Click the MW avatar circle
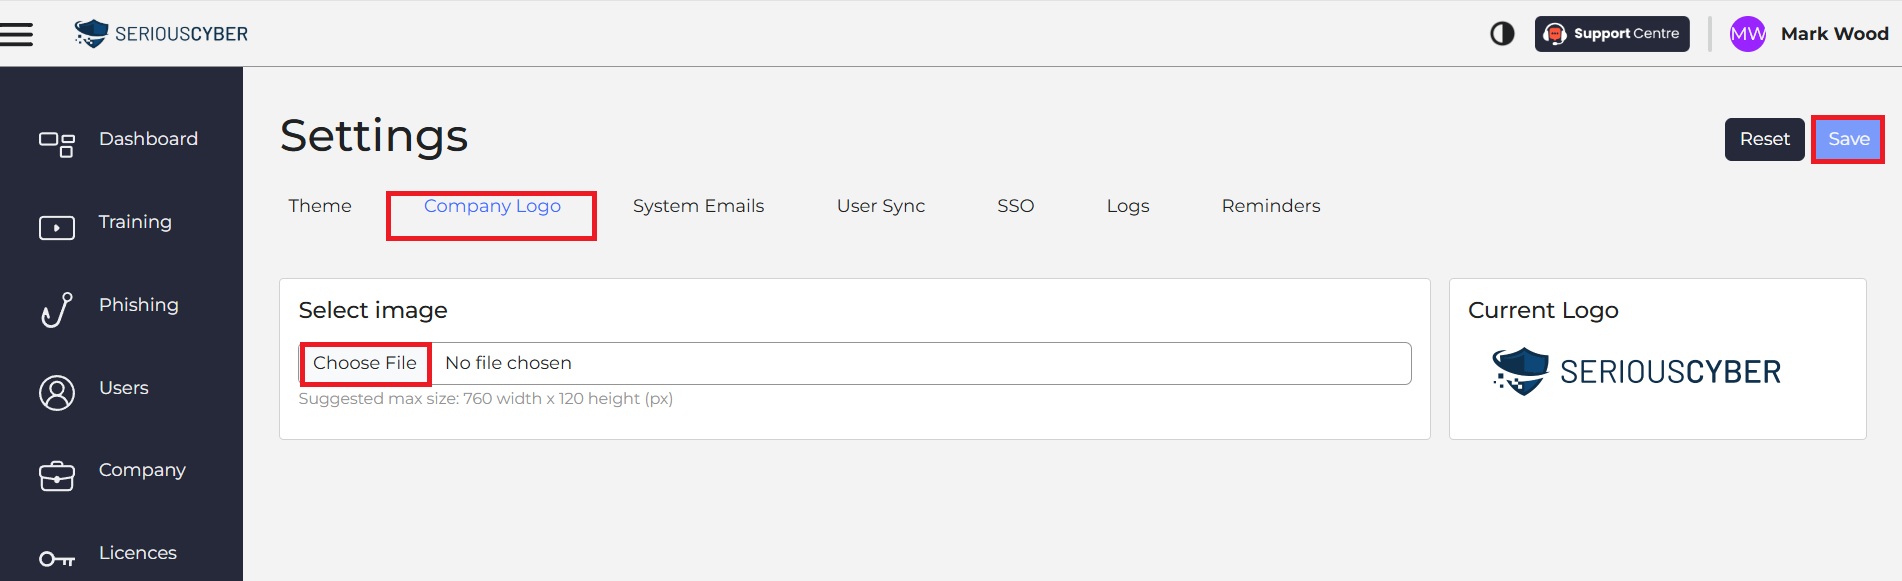 coord(1747,34)
